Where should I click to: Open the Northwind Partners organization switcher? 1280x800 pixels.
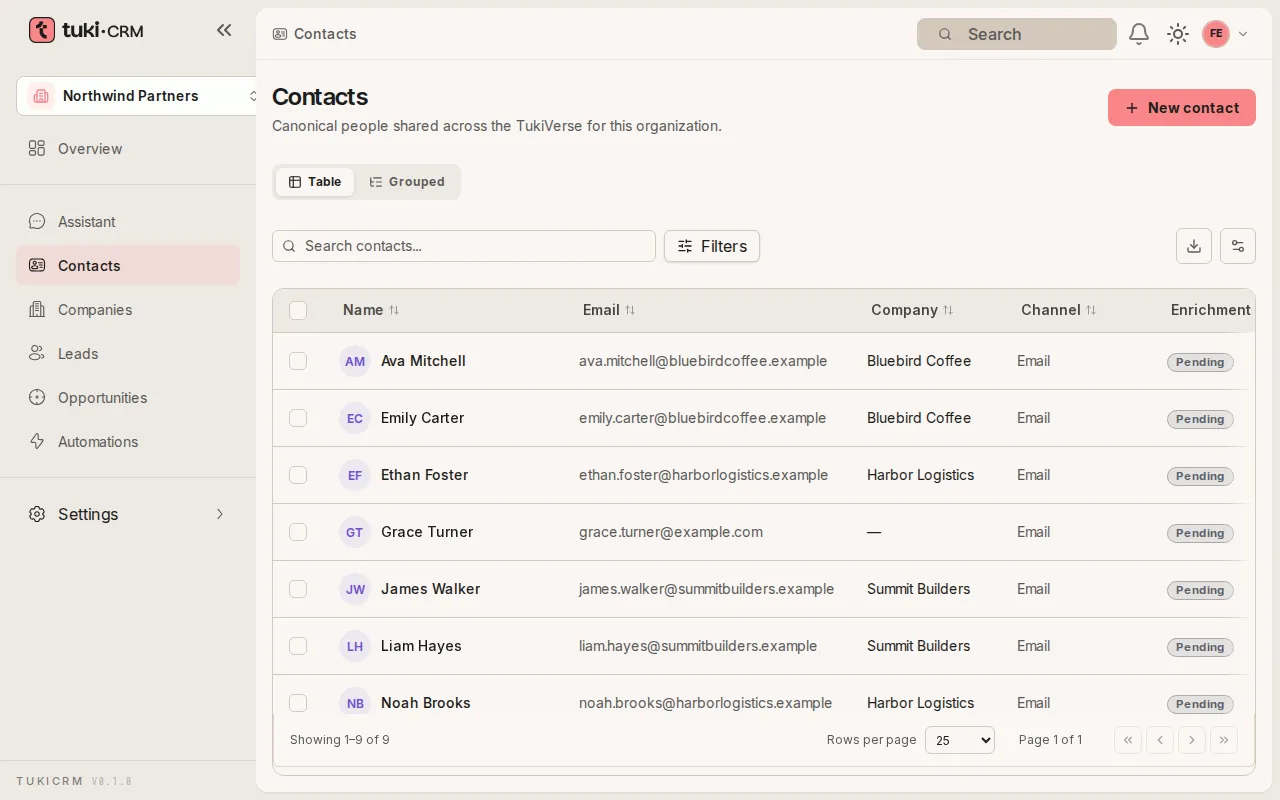coord(138,96)
